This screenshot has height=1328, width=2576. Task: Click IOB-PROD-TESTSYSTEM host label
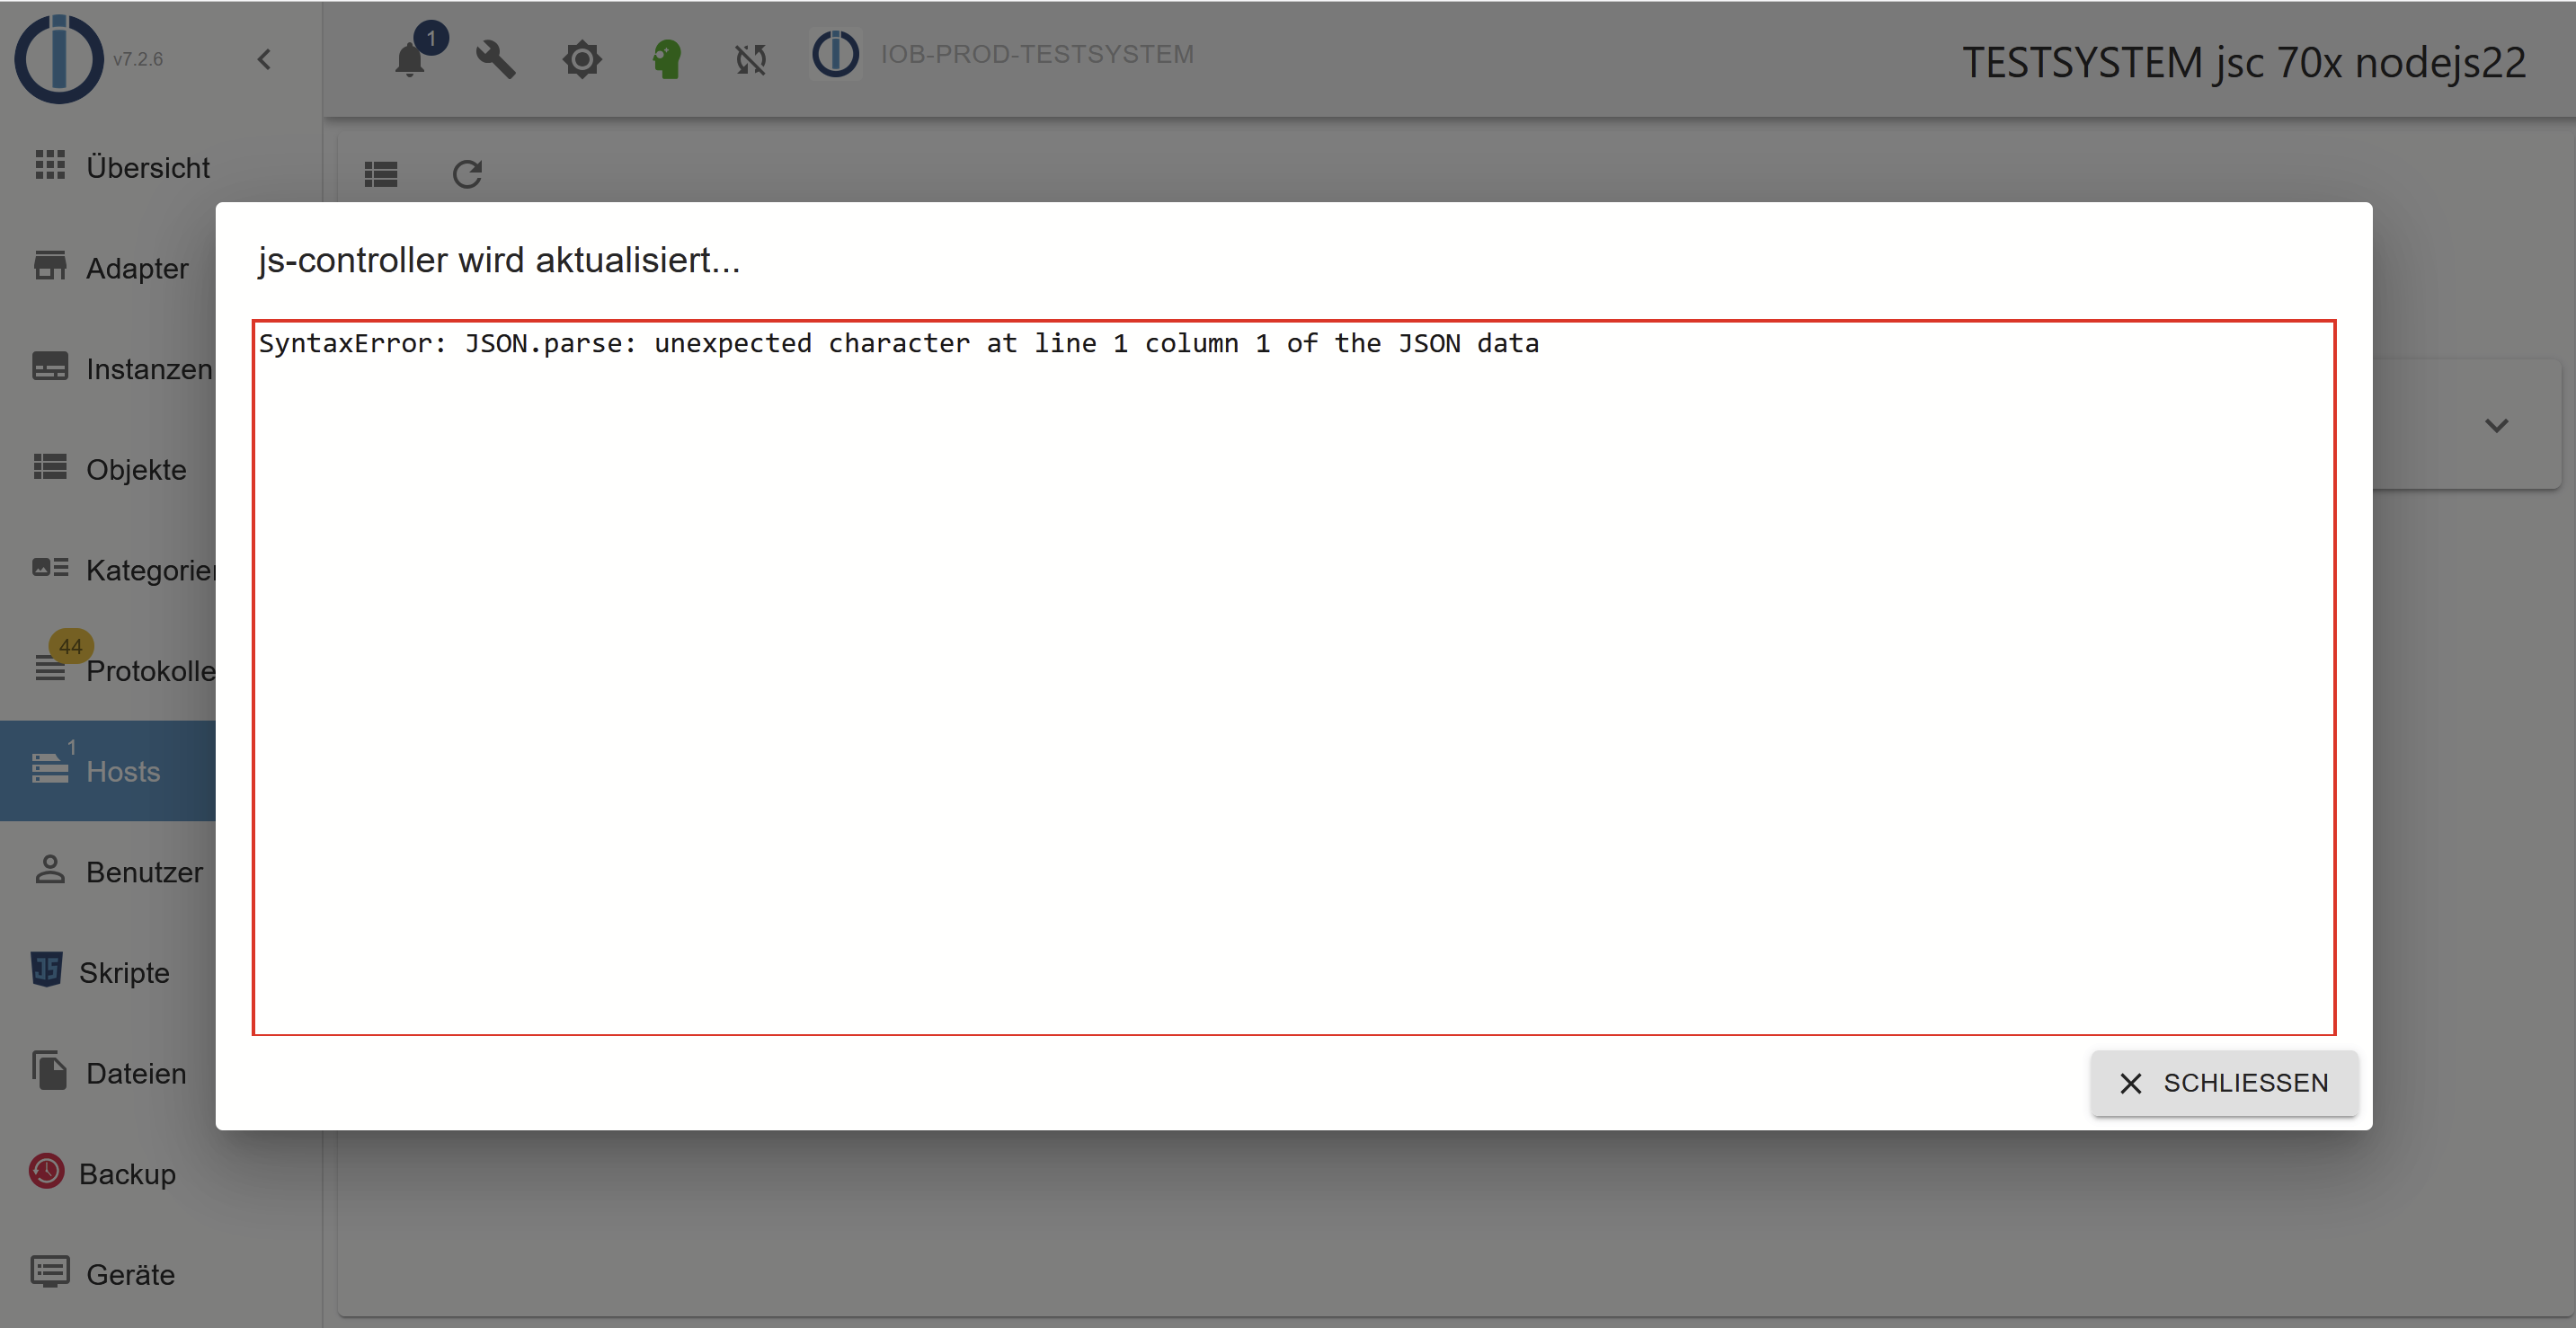pos(1036,54)
